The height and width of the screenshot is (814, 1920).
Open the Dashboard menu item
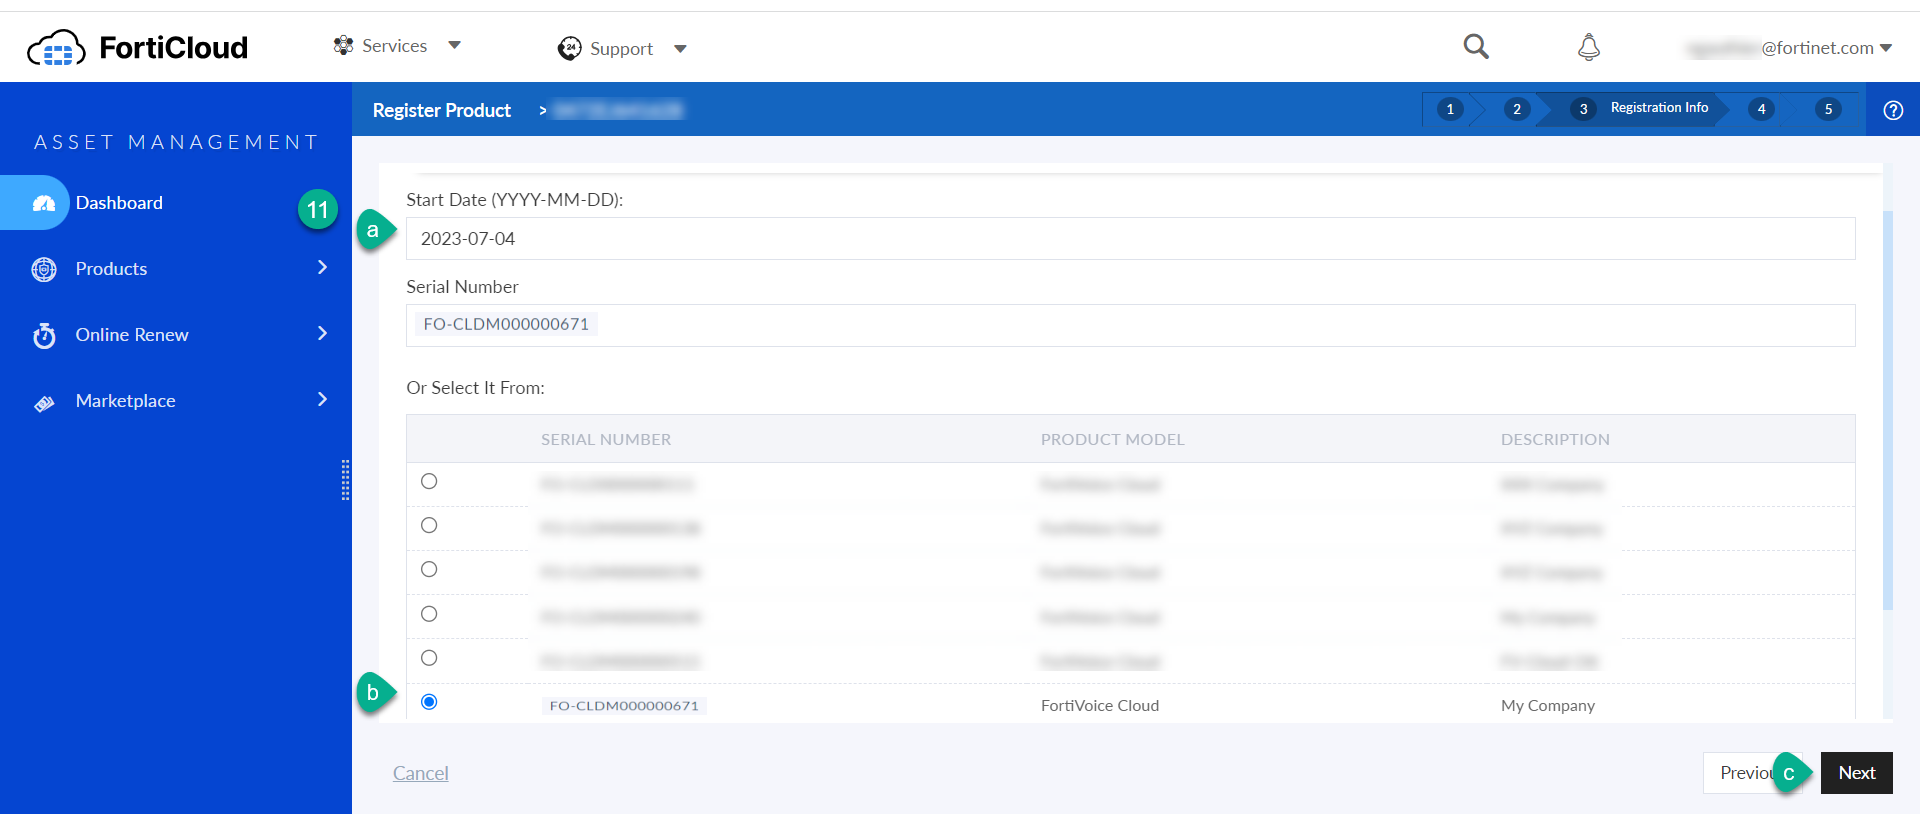(119, 203)
